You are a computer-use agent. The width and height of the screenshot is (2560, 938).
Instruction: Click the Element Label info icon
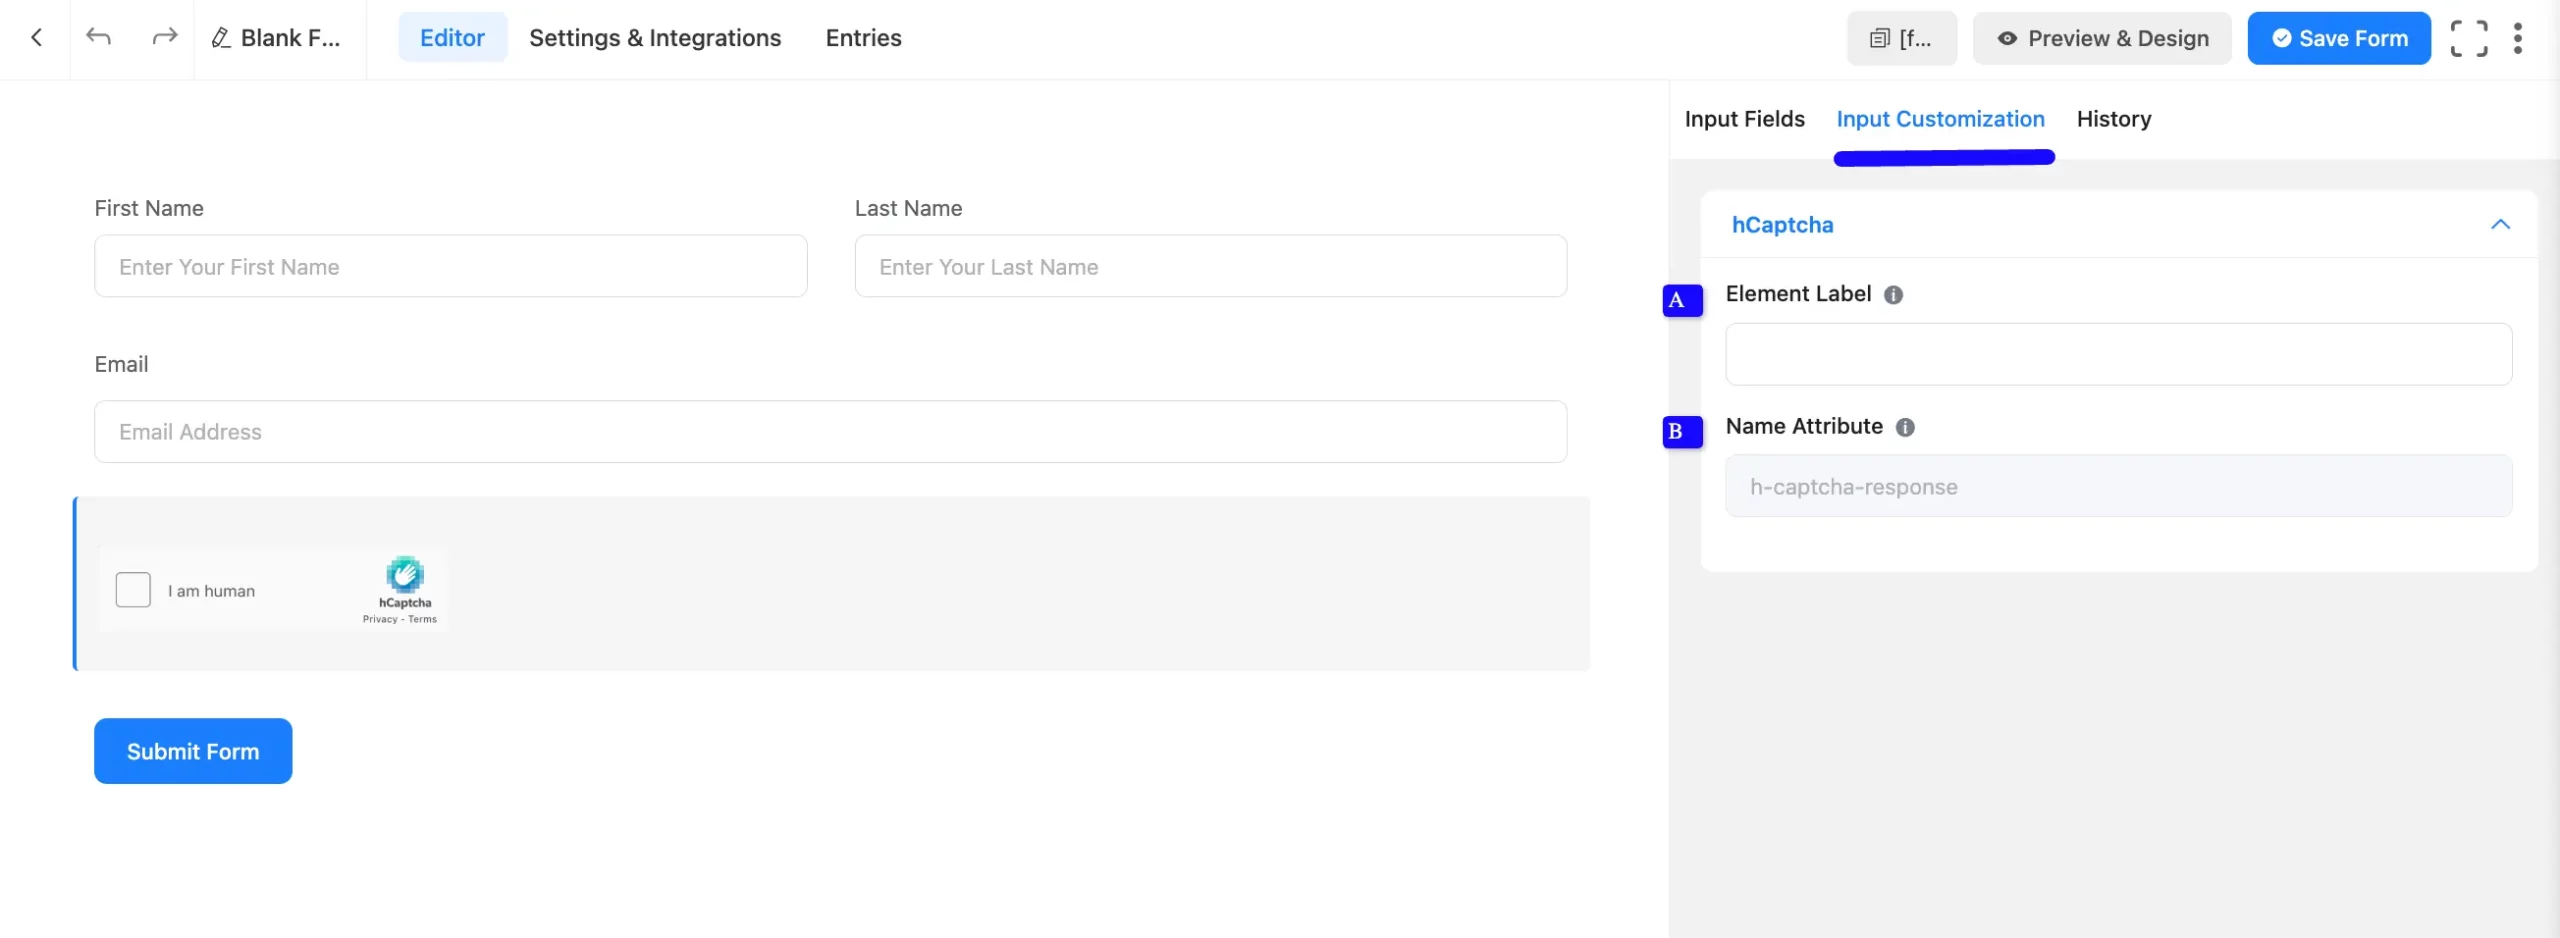(x=1893, y=295)
